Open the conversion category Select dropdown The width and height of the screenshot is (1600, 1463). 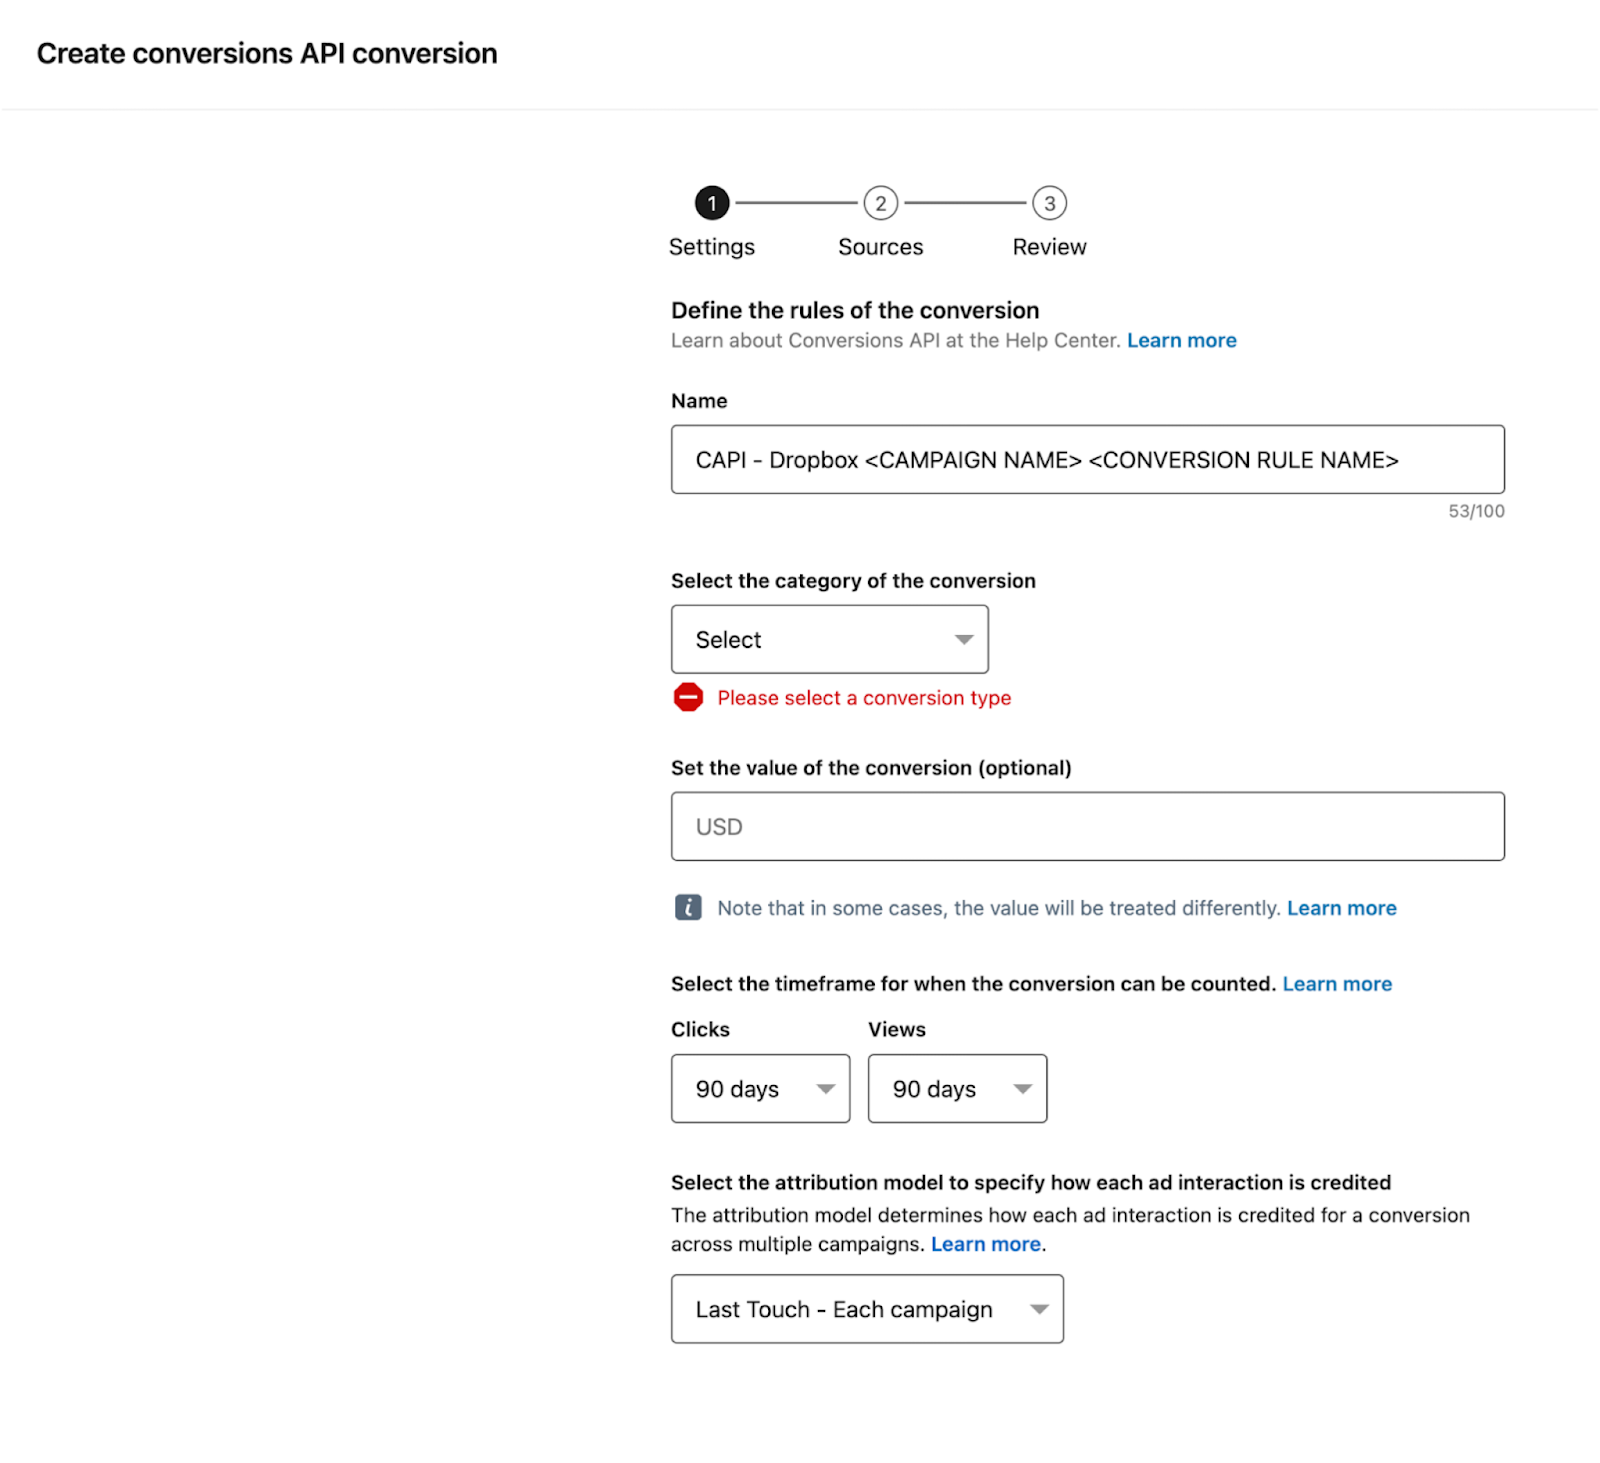point(829,639)
